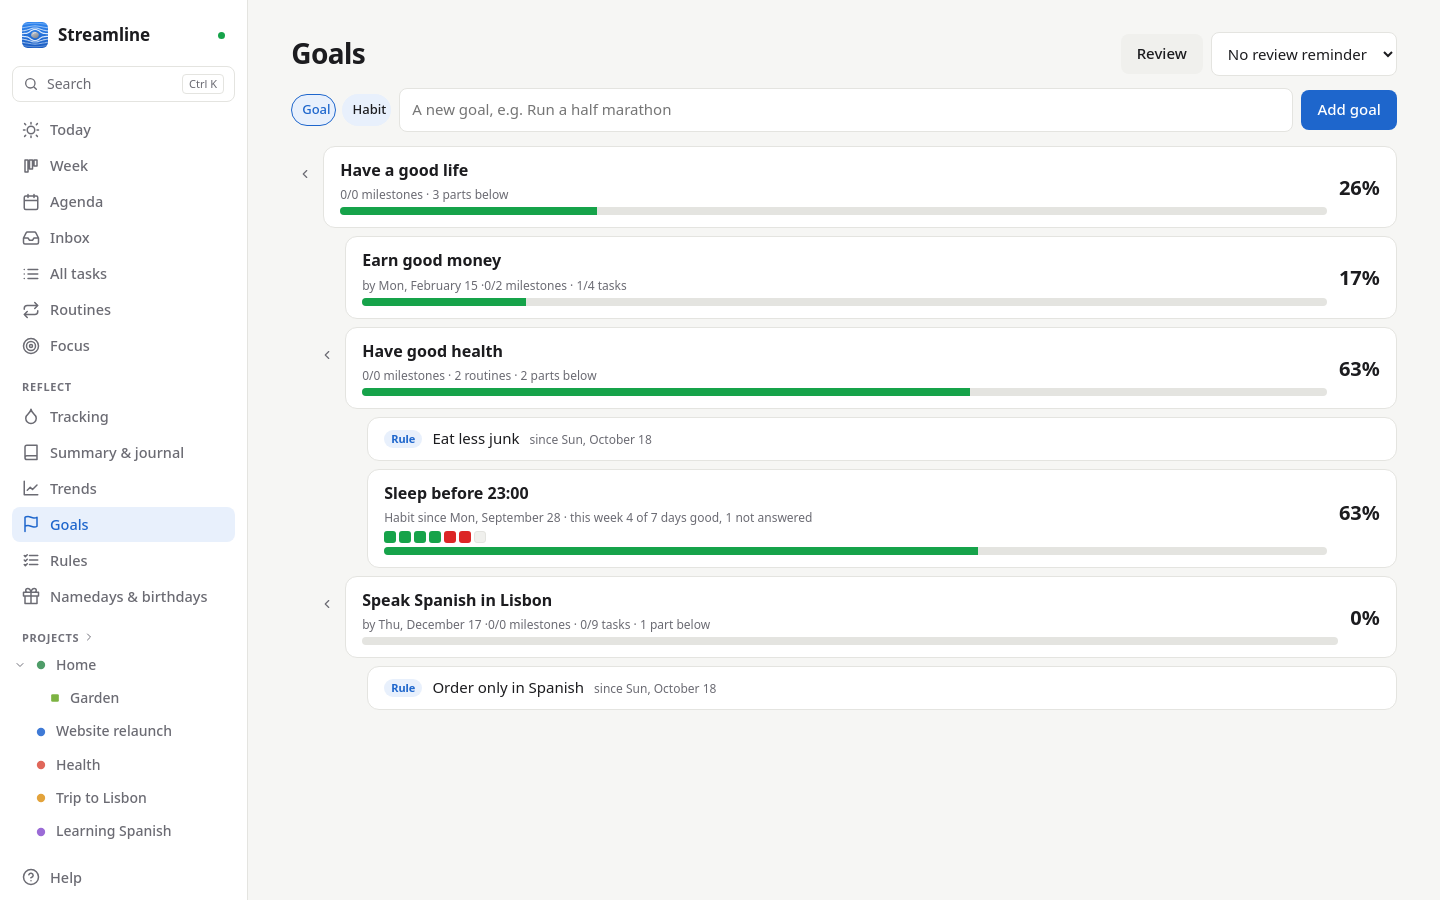1440x900 pixels.
Task: Click the Add goal button
Action: point(1348,110)
